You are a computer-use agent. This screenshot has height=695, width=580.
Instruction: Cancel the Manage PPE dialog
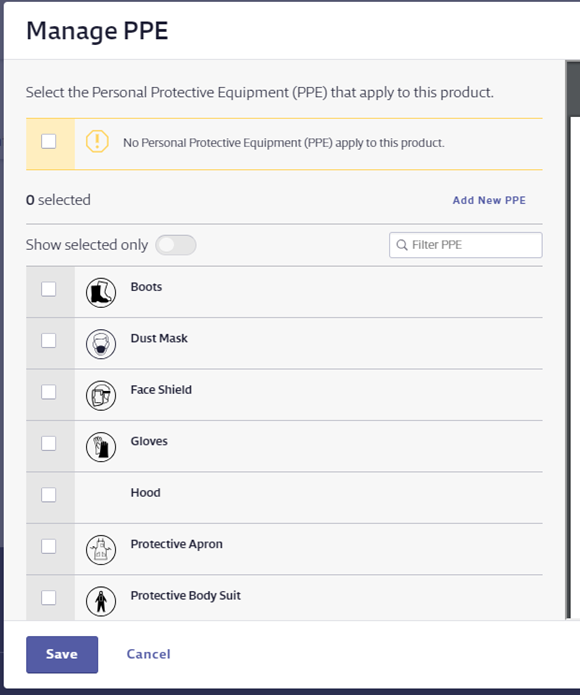coord(148,654)
